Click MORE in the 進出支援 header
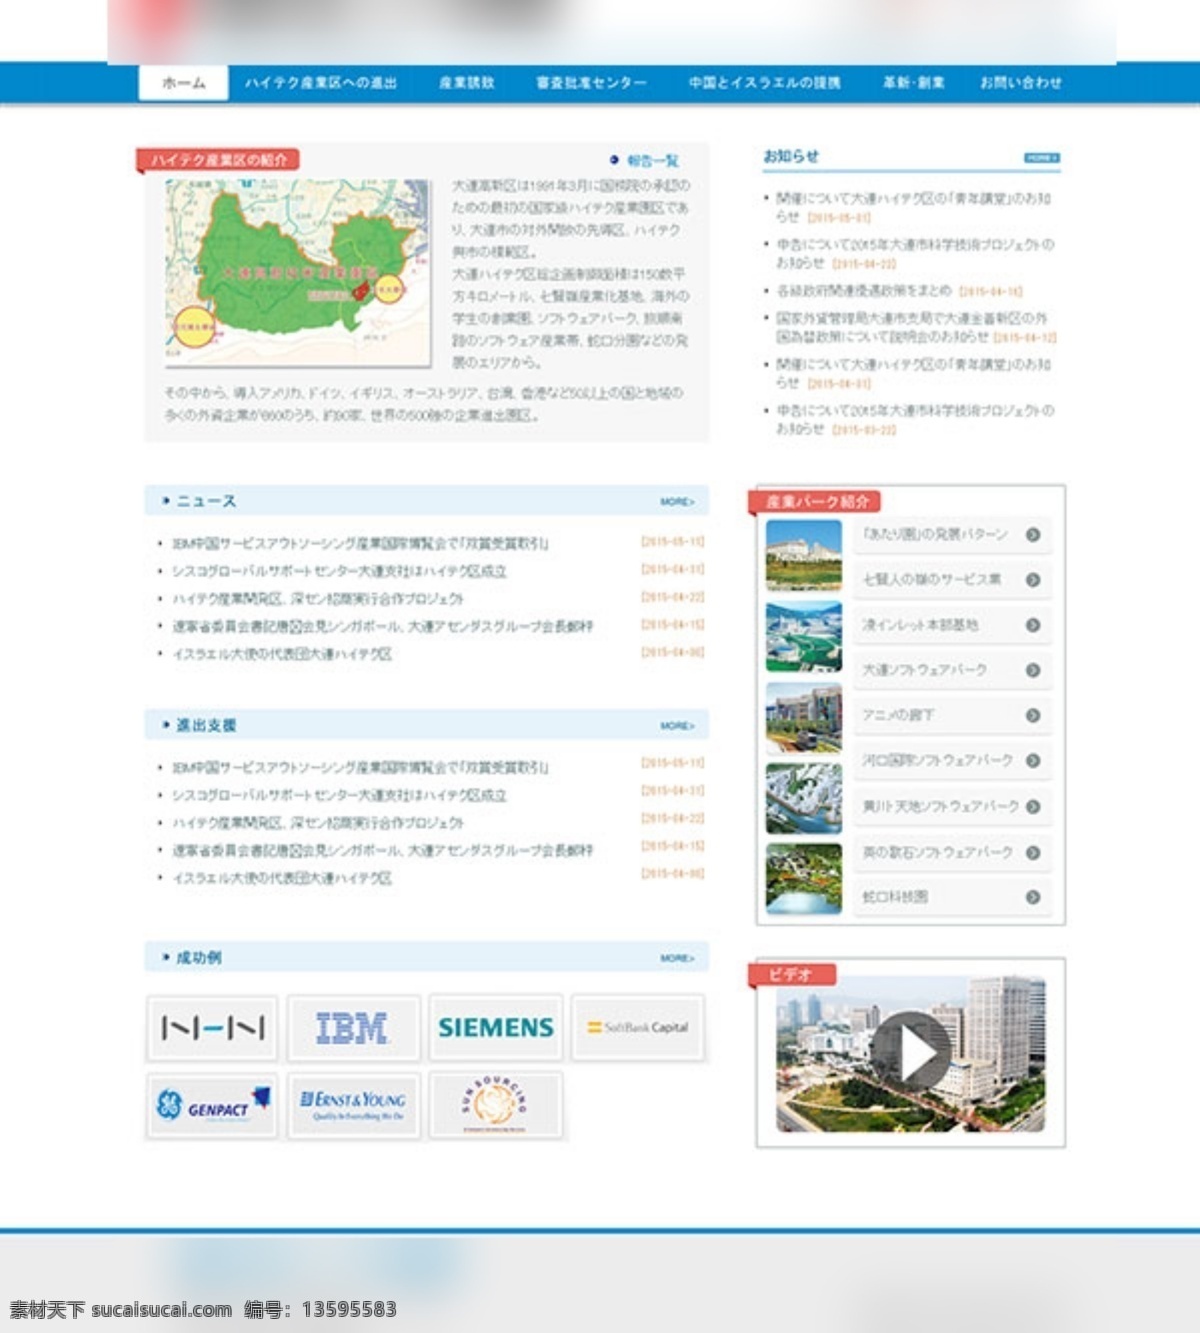1200x1333 pixels. click(x=677, y=725)
